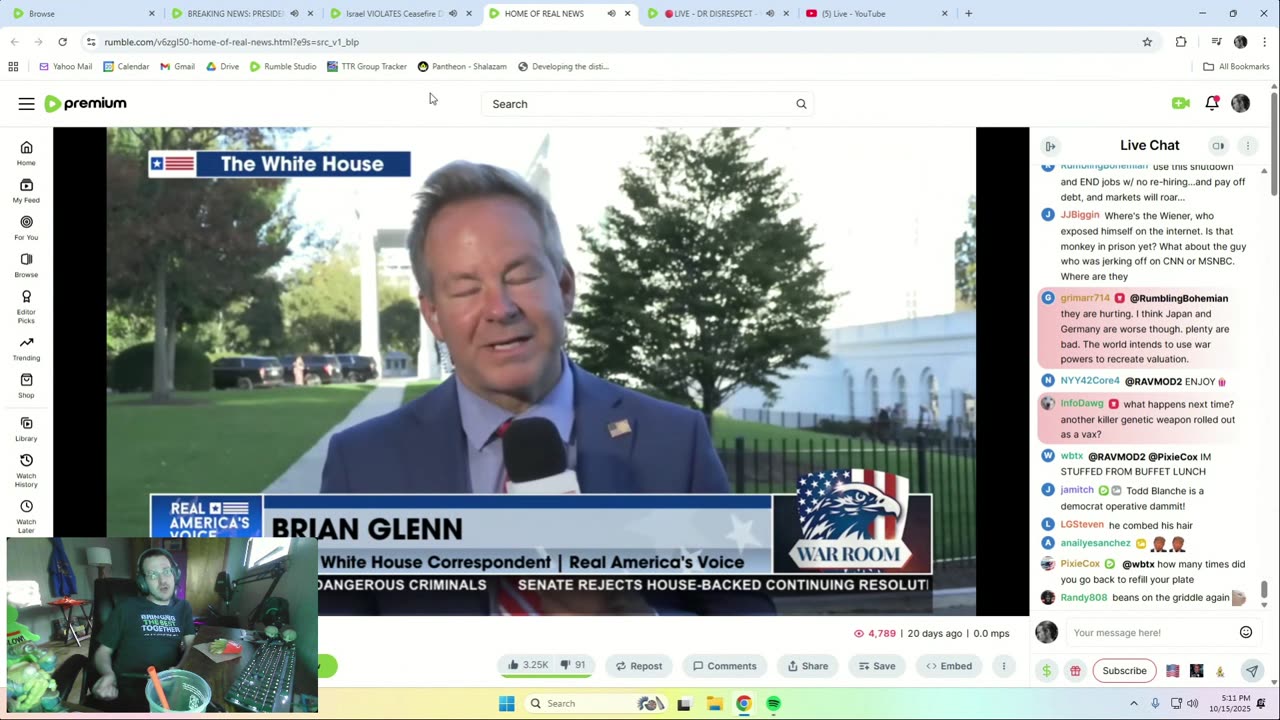Open the Rumble sidebar hamburger menu
Screen dimensions: 1280x720
[x=26, y=104]
